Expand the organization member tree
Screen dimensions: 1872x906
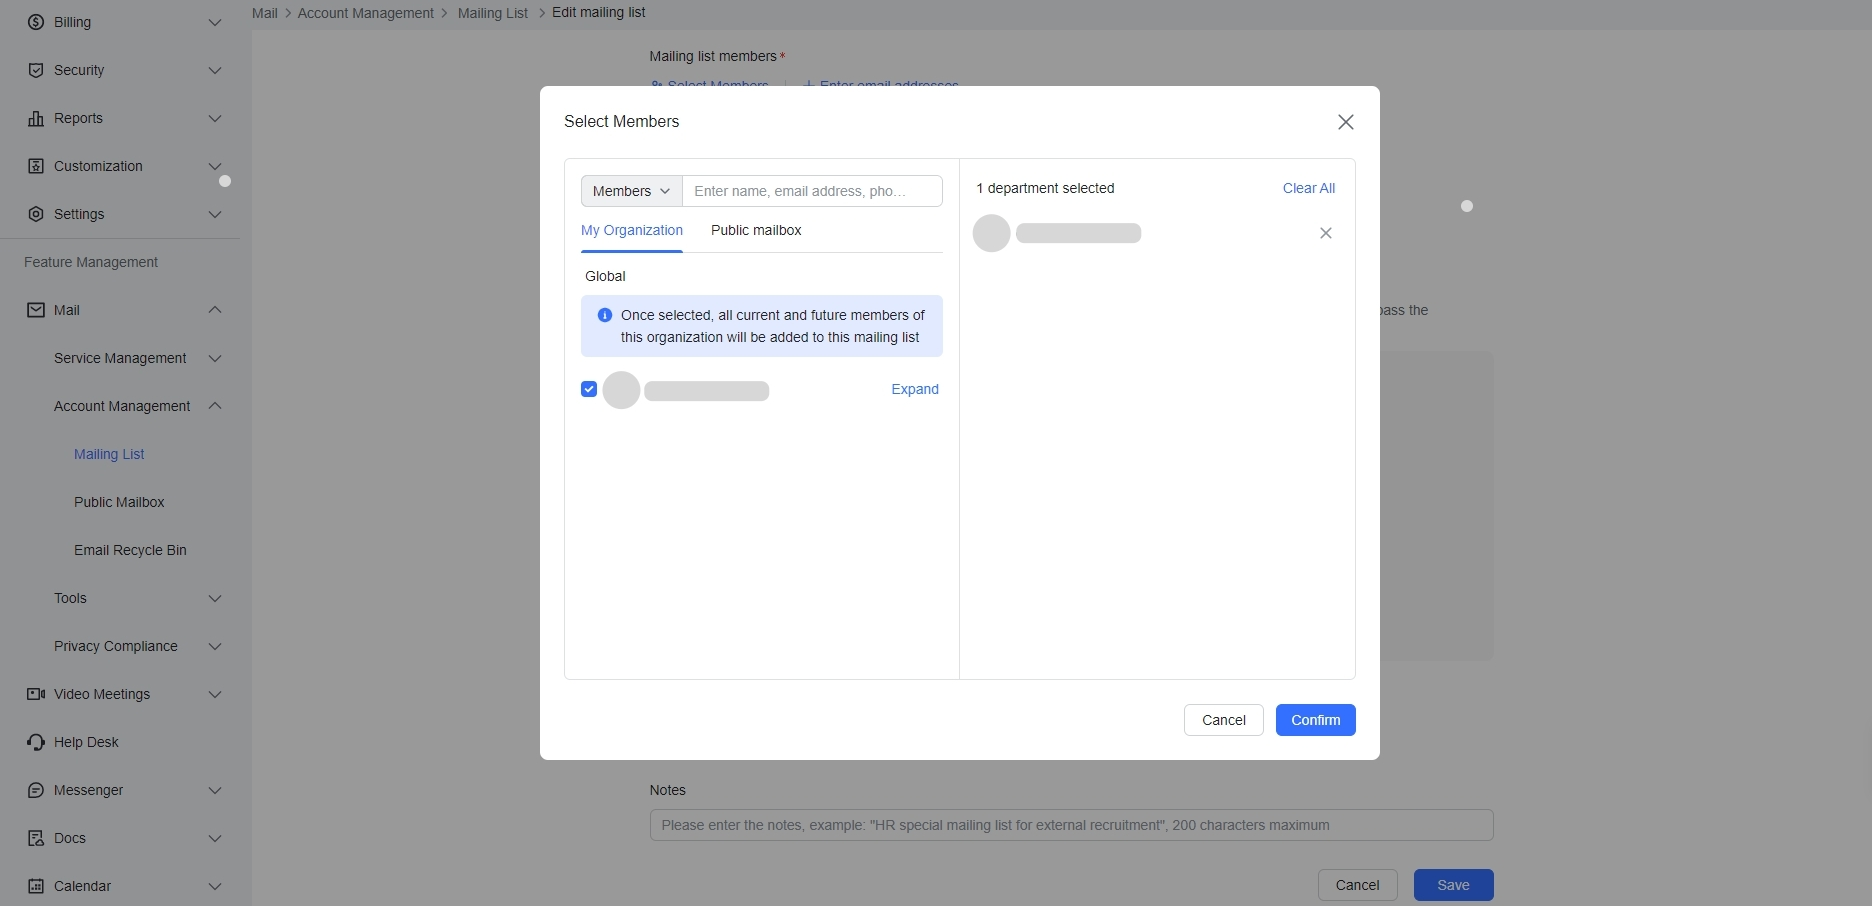[x=914, y=389]
